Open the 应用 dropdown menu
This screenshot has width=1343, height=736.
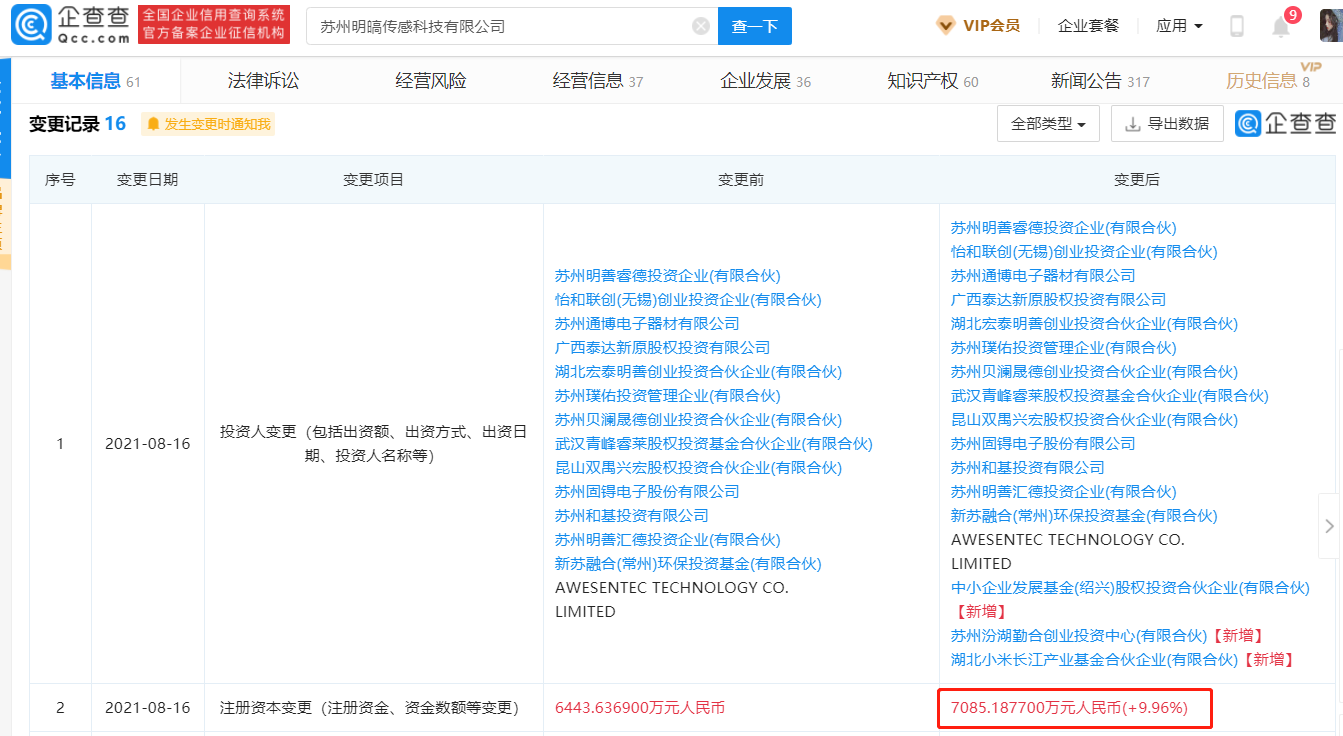coord(1179,26)
